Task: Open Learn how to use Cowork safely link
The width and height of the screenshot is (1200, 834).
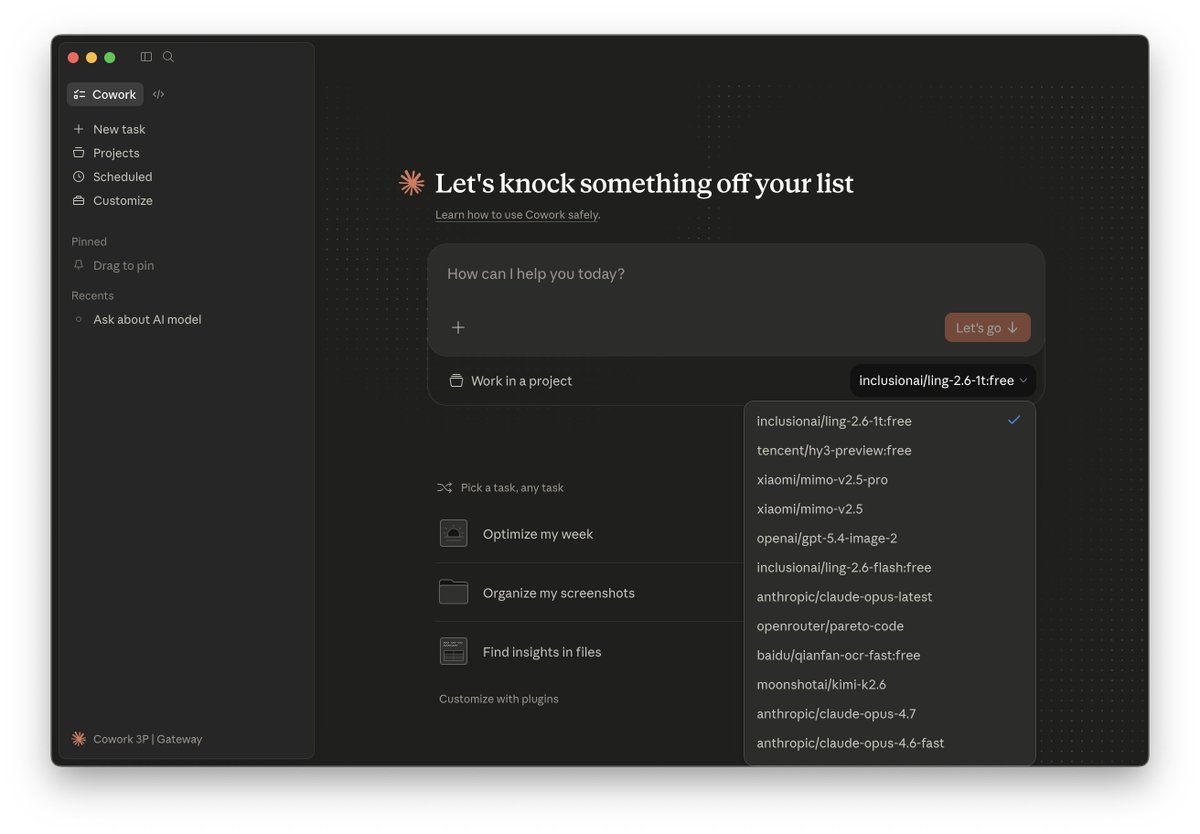Action: click(517, 215)
